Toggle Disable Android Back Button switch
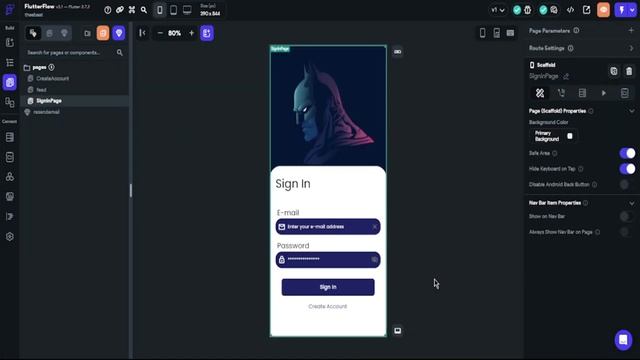This screenshot has width=640, height=360. point(627,184)
